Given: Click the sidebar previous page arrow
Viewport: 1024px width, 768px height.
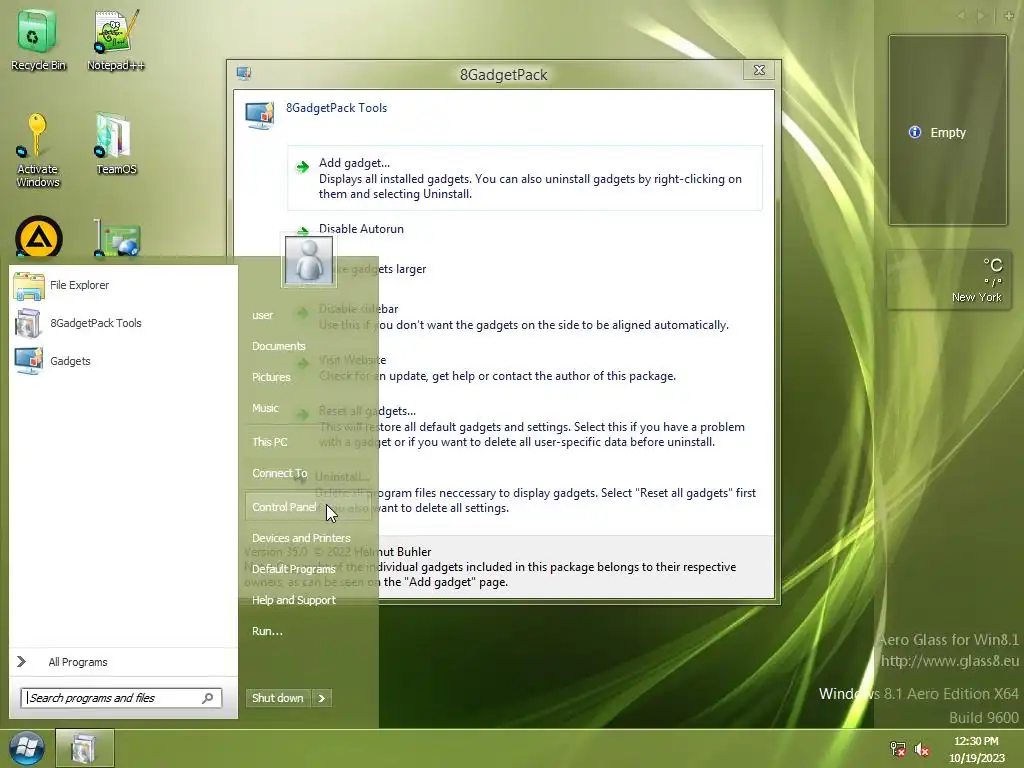Looking at the screenshot, I should point(961,16).
